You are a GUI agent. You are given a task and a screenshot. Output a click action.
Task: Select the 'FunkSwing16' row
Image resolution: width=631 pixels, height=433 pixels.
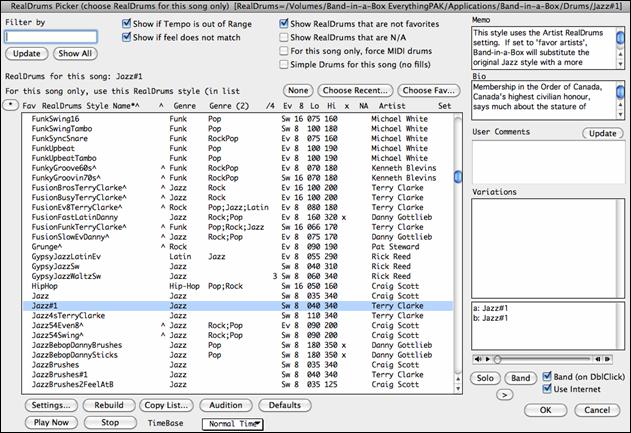pyautogui.click(x=237, y=119)
